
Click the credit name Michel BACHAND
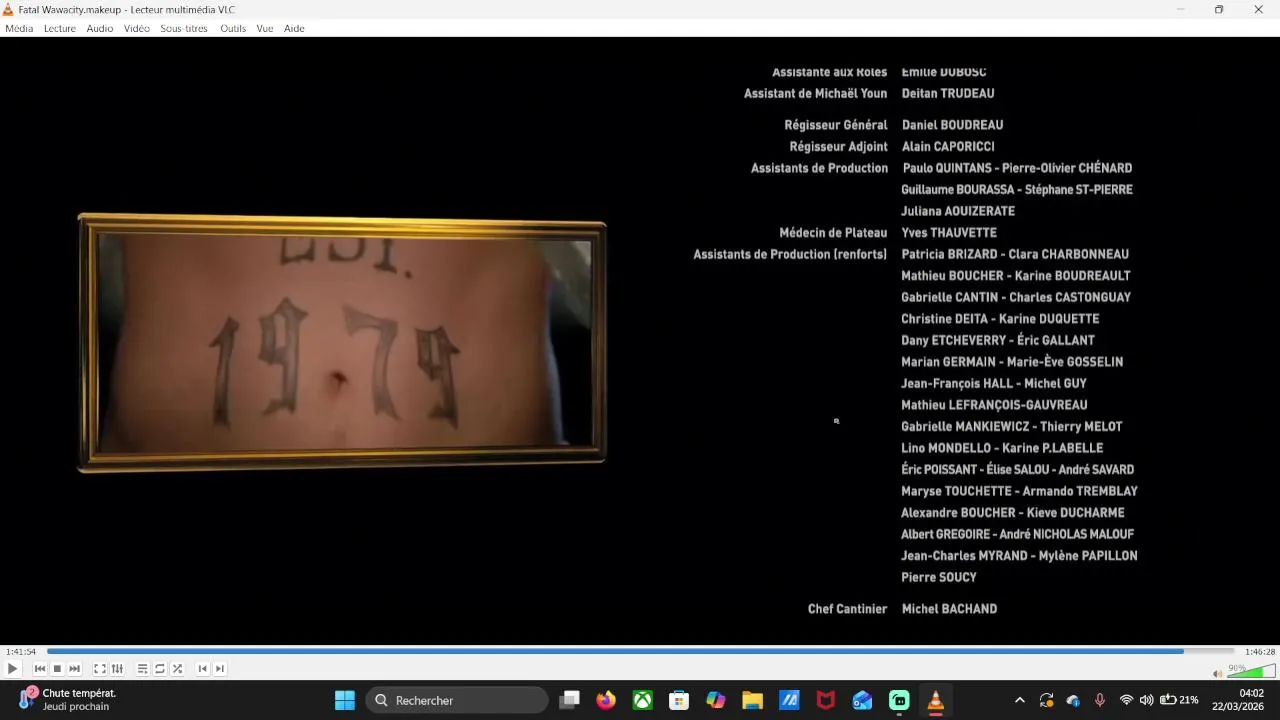(x=949, y=609)
